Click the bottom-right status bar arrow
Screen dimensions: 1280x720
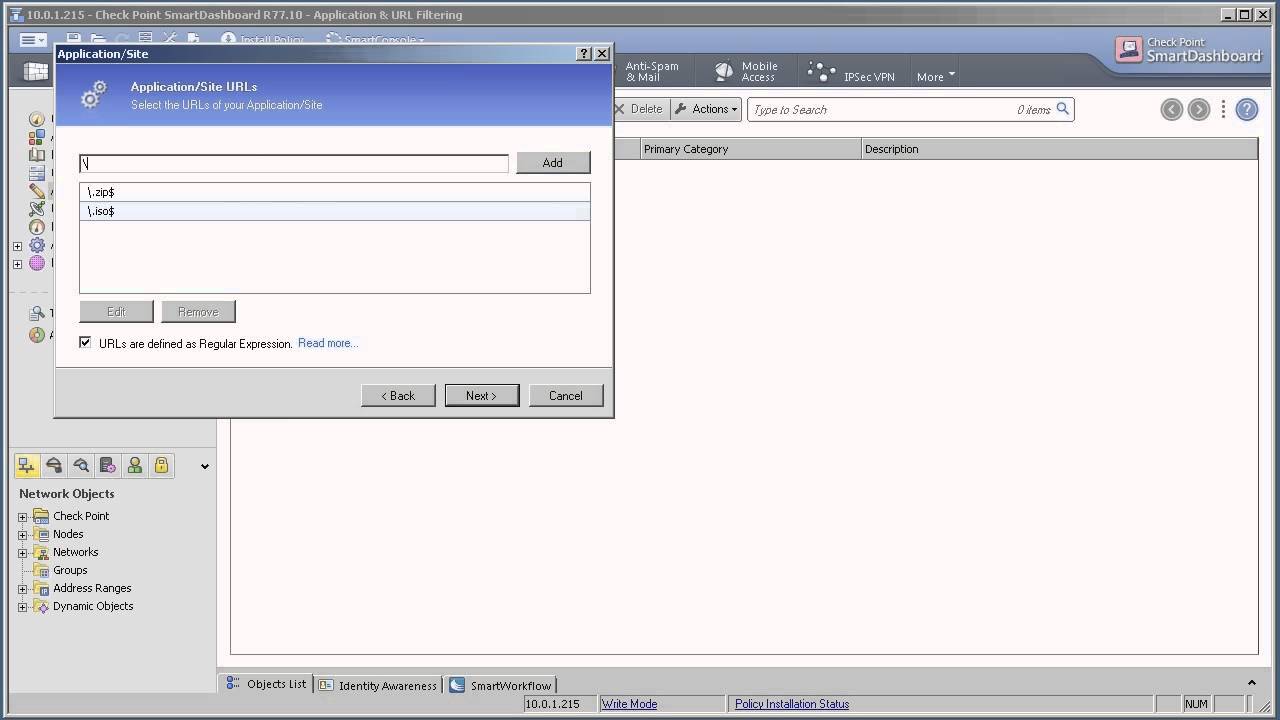coord(1250,681)
